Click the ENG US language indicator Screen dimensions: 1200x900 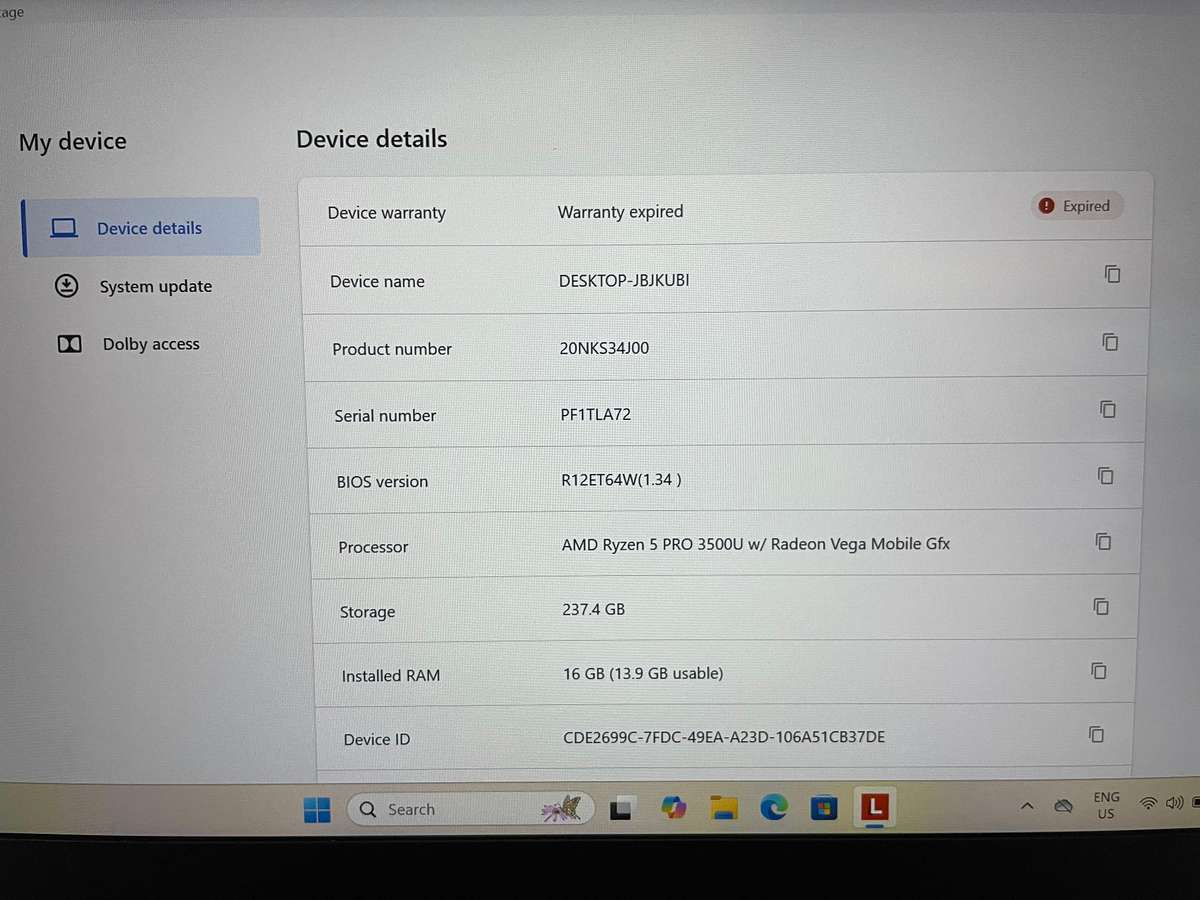click(x=1106, y=806)
